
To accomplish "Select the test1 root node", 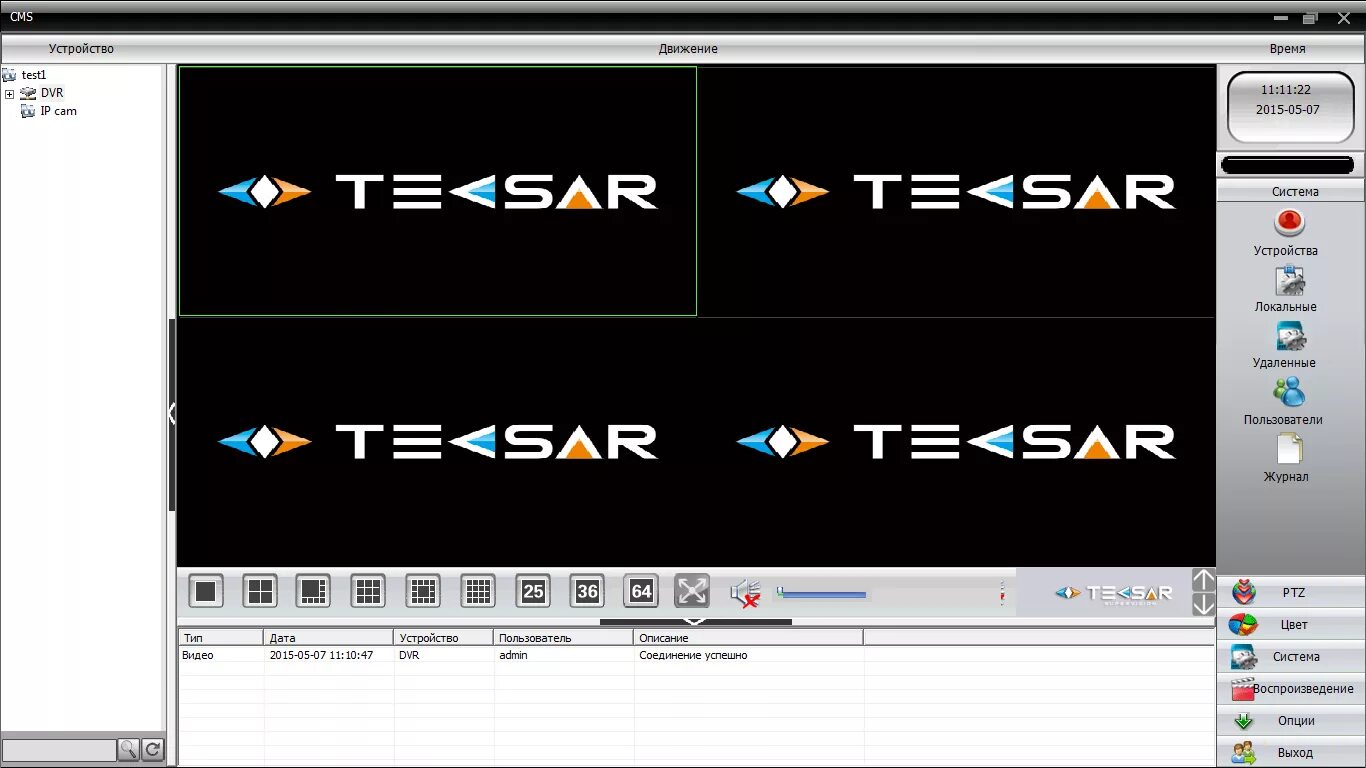I will point(34,75).
